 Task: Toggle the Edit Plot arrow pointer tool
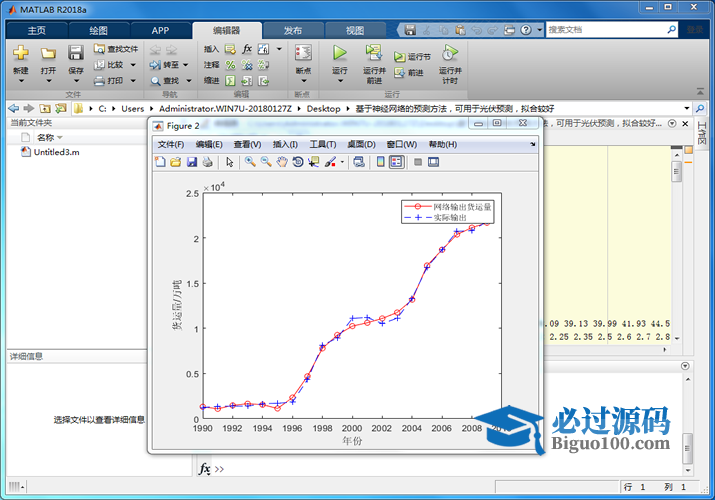(229, 162)
